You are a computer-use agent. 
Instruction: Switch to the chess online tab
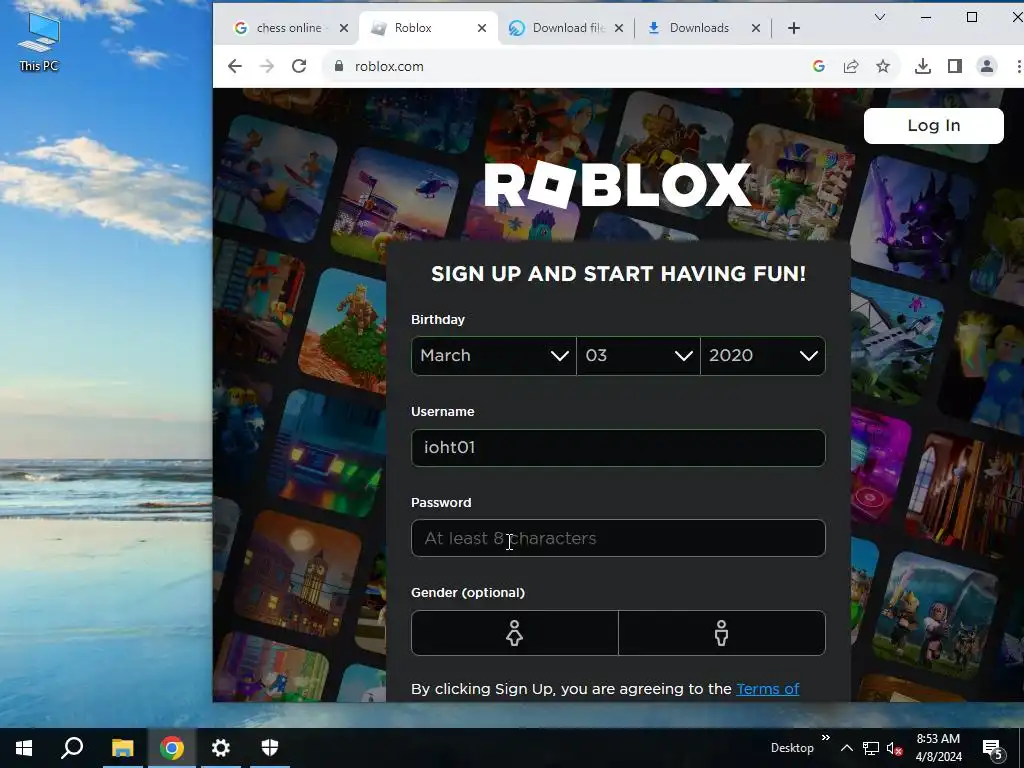click(x=289, y=28)
